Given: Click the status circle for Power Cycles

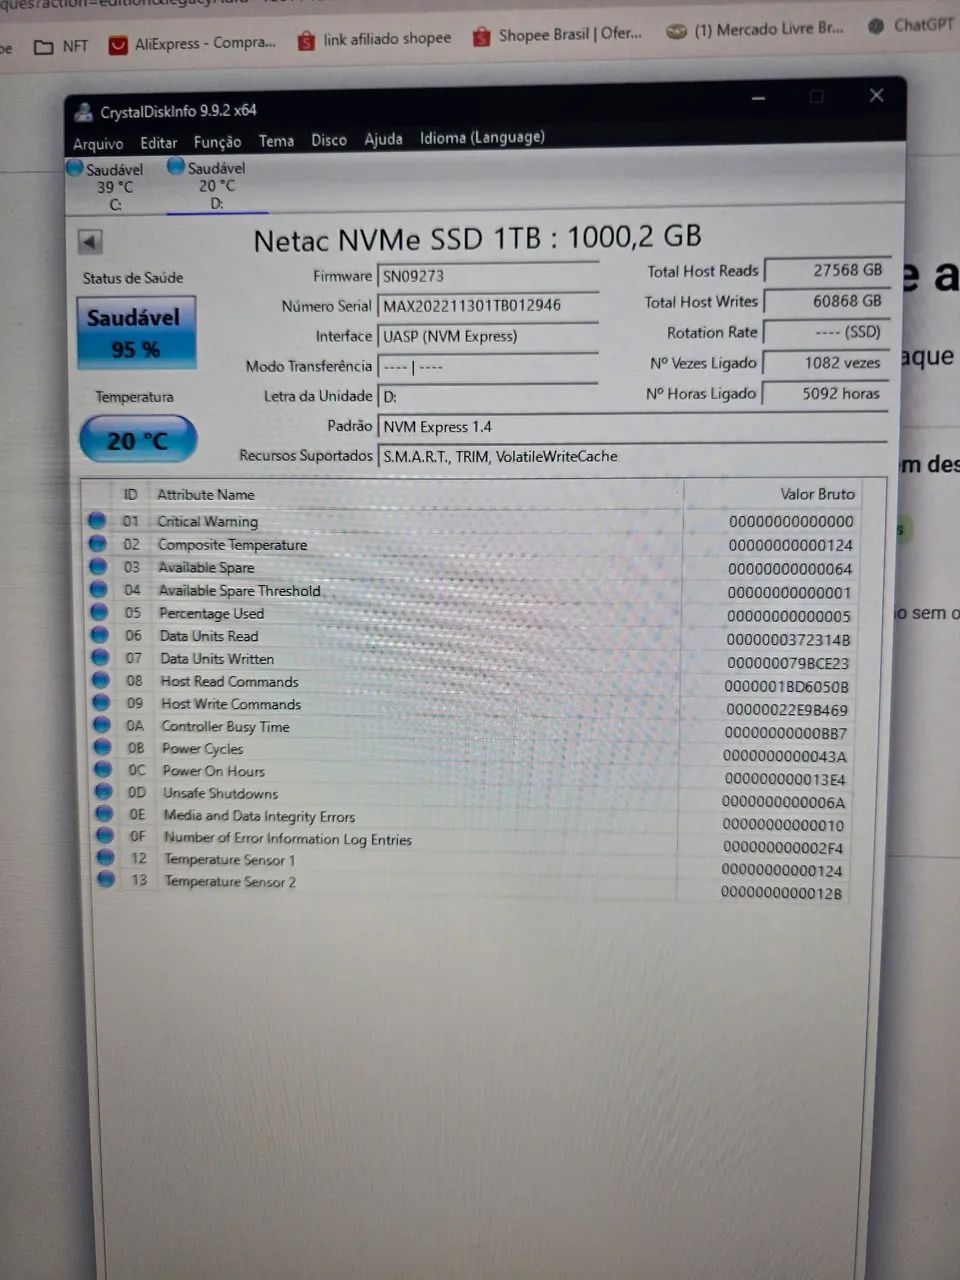Looking at the screenshot, I should (x=102, y=747).
